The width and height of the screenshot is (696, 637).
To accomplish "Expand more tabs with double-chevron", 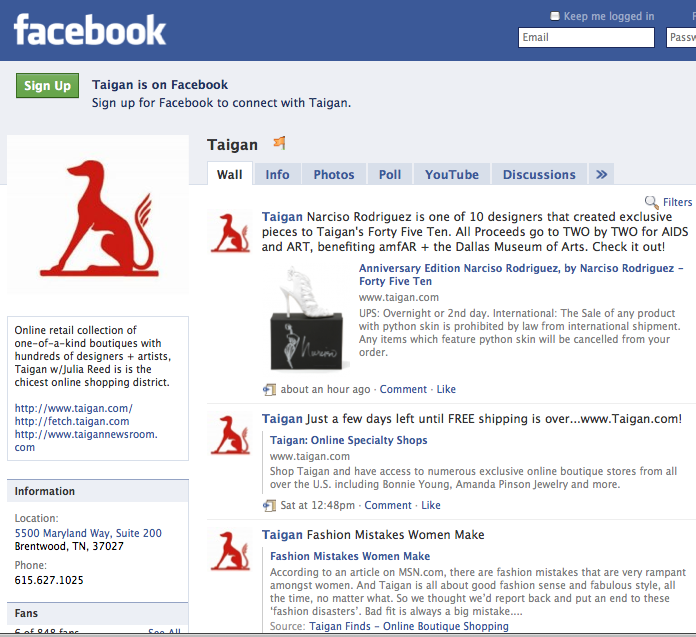I will point(601,174).
